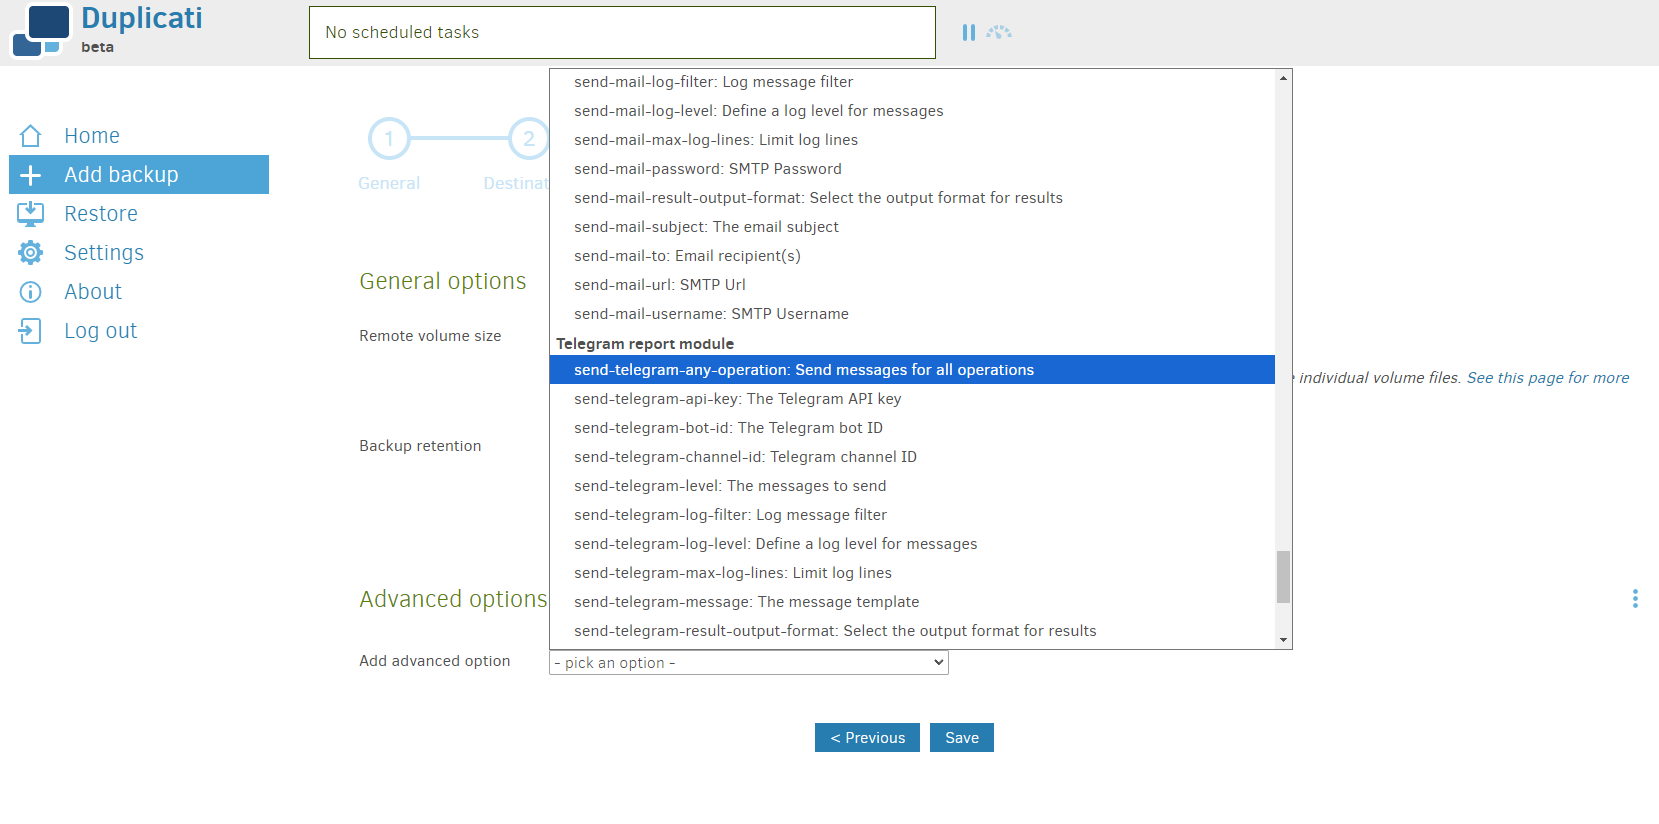Click the 'No scheduled tasks' status box

[x=622, y=33]
